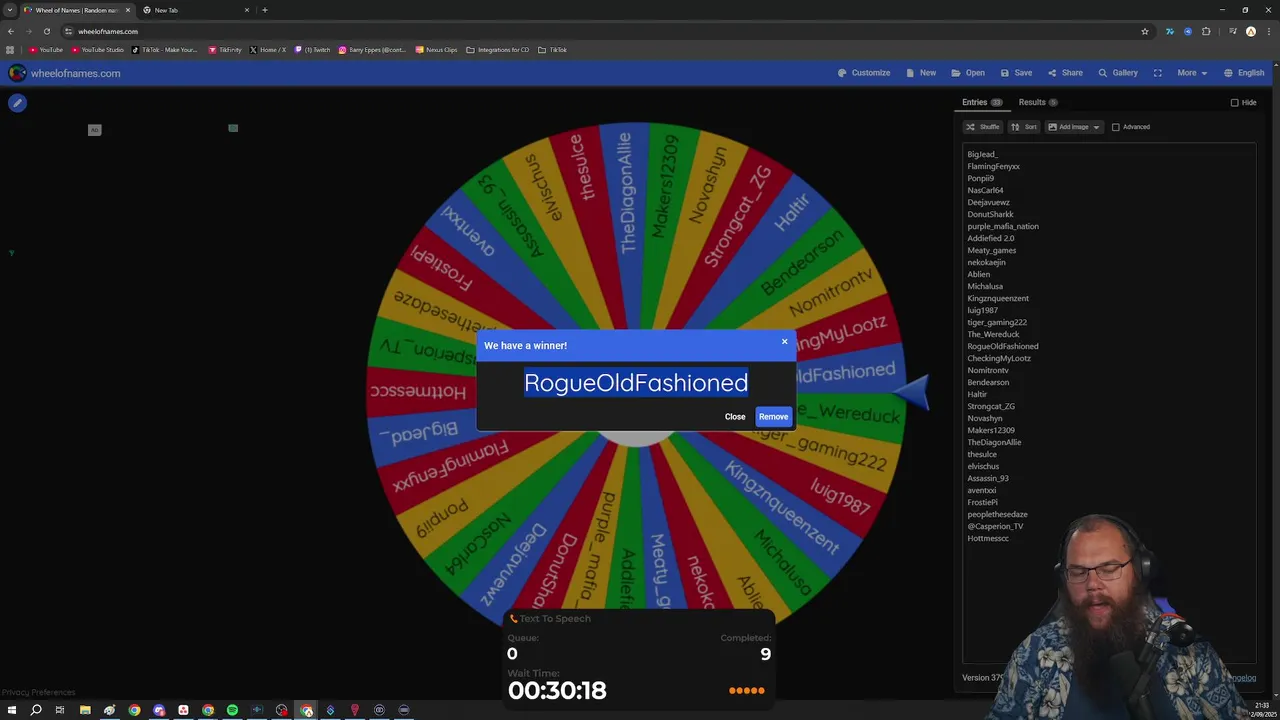
Task: Share the wheel
Action: (x=1065, y=73)
